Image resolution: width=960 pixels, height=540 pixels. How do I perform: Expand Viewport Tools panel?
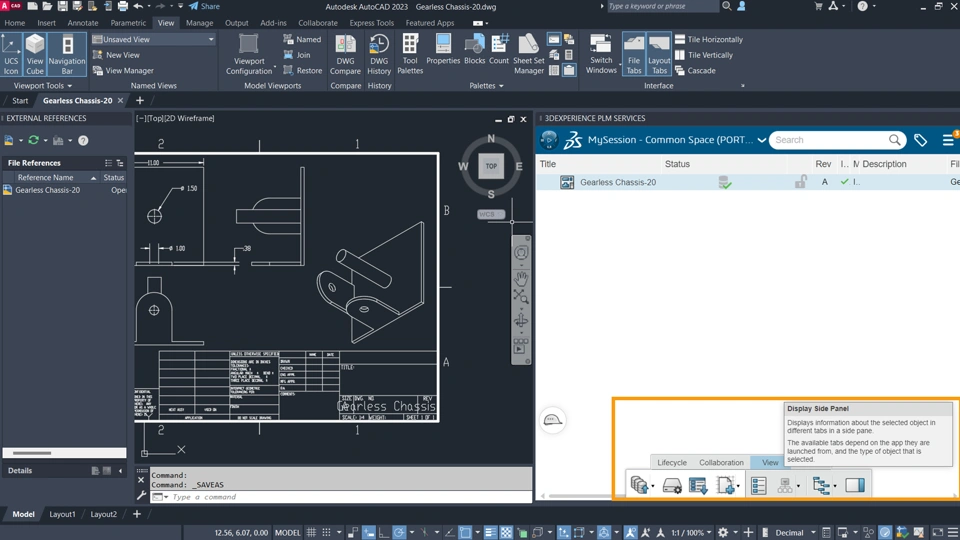click(42, 86)
